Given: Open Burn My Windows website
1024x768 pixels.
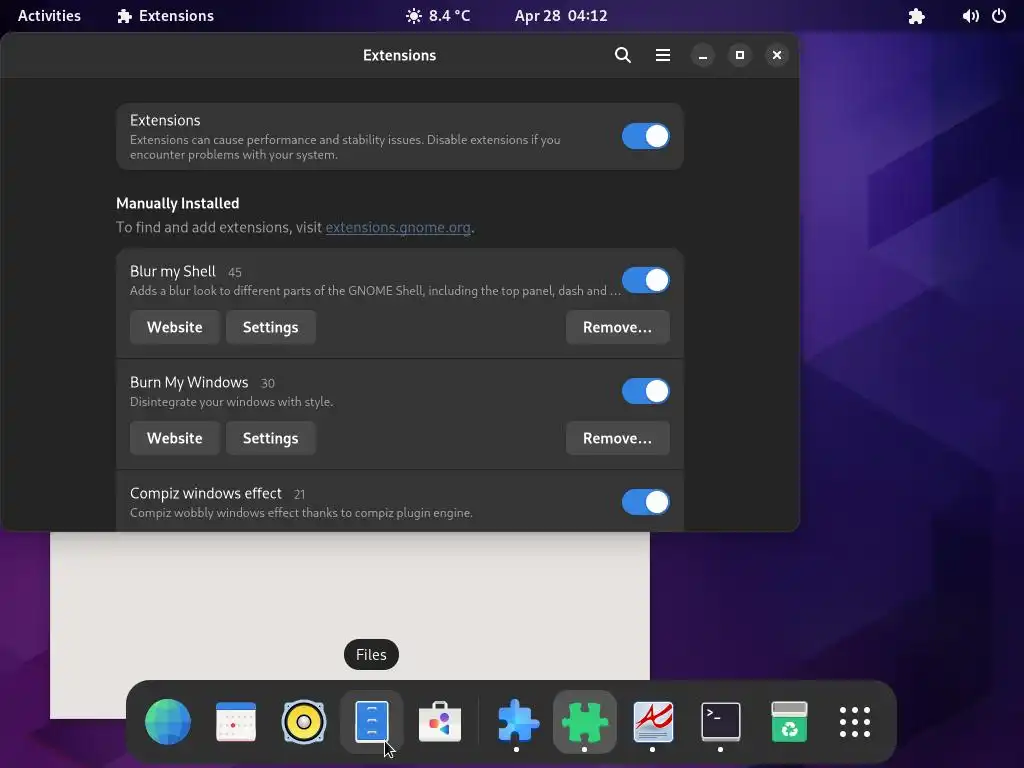Looking at the screenshot, I should (x=174, y=438).
